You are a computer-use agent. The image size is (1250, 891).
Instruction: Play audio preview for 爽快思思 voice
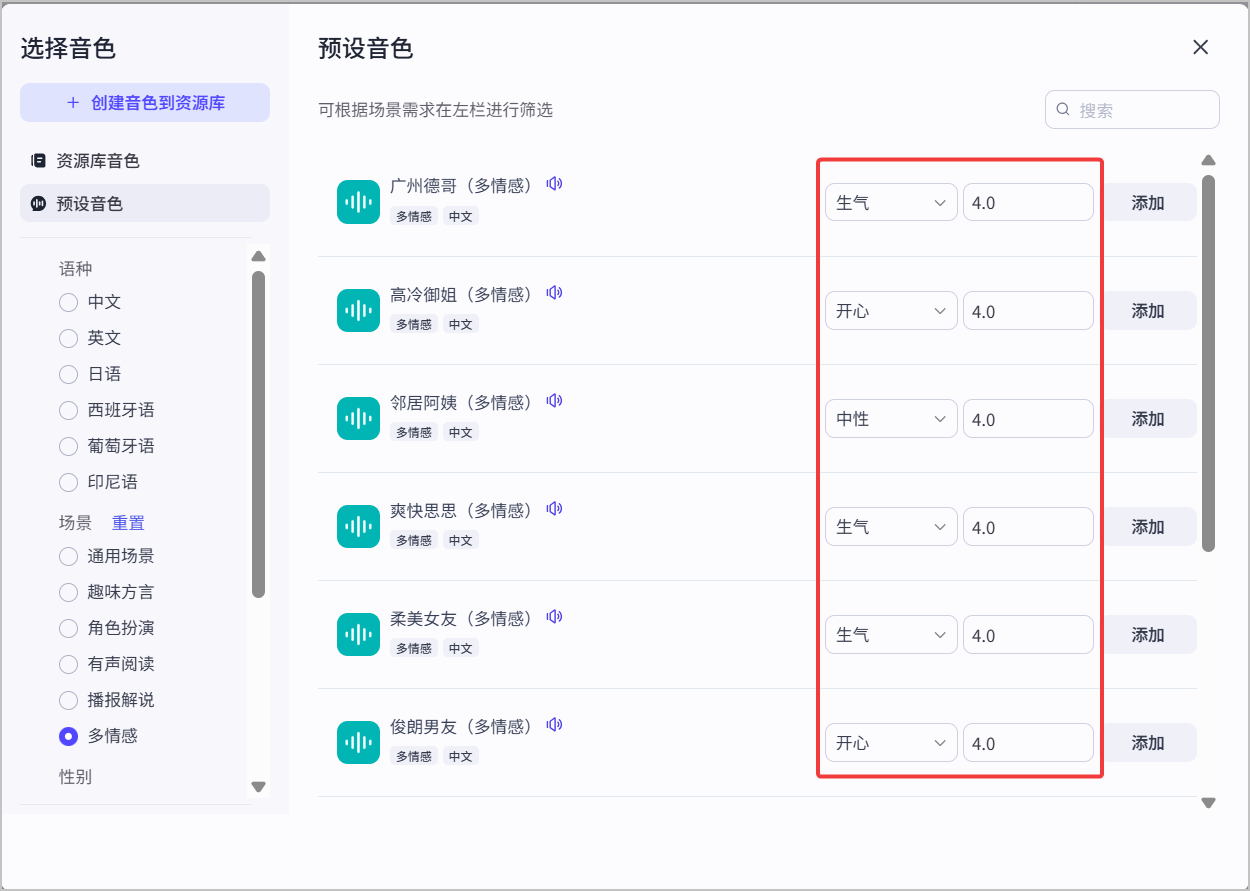pyautogui.click(x=554, y=508)
